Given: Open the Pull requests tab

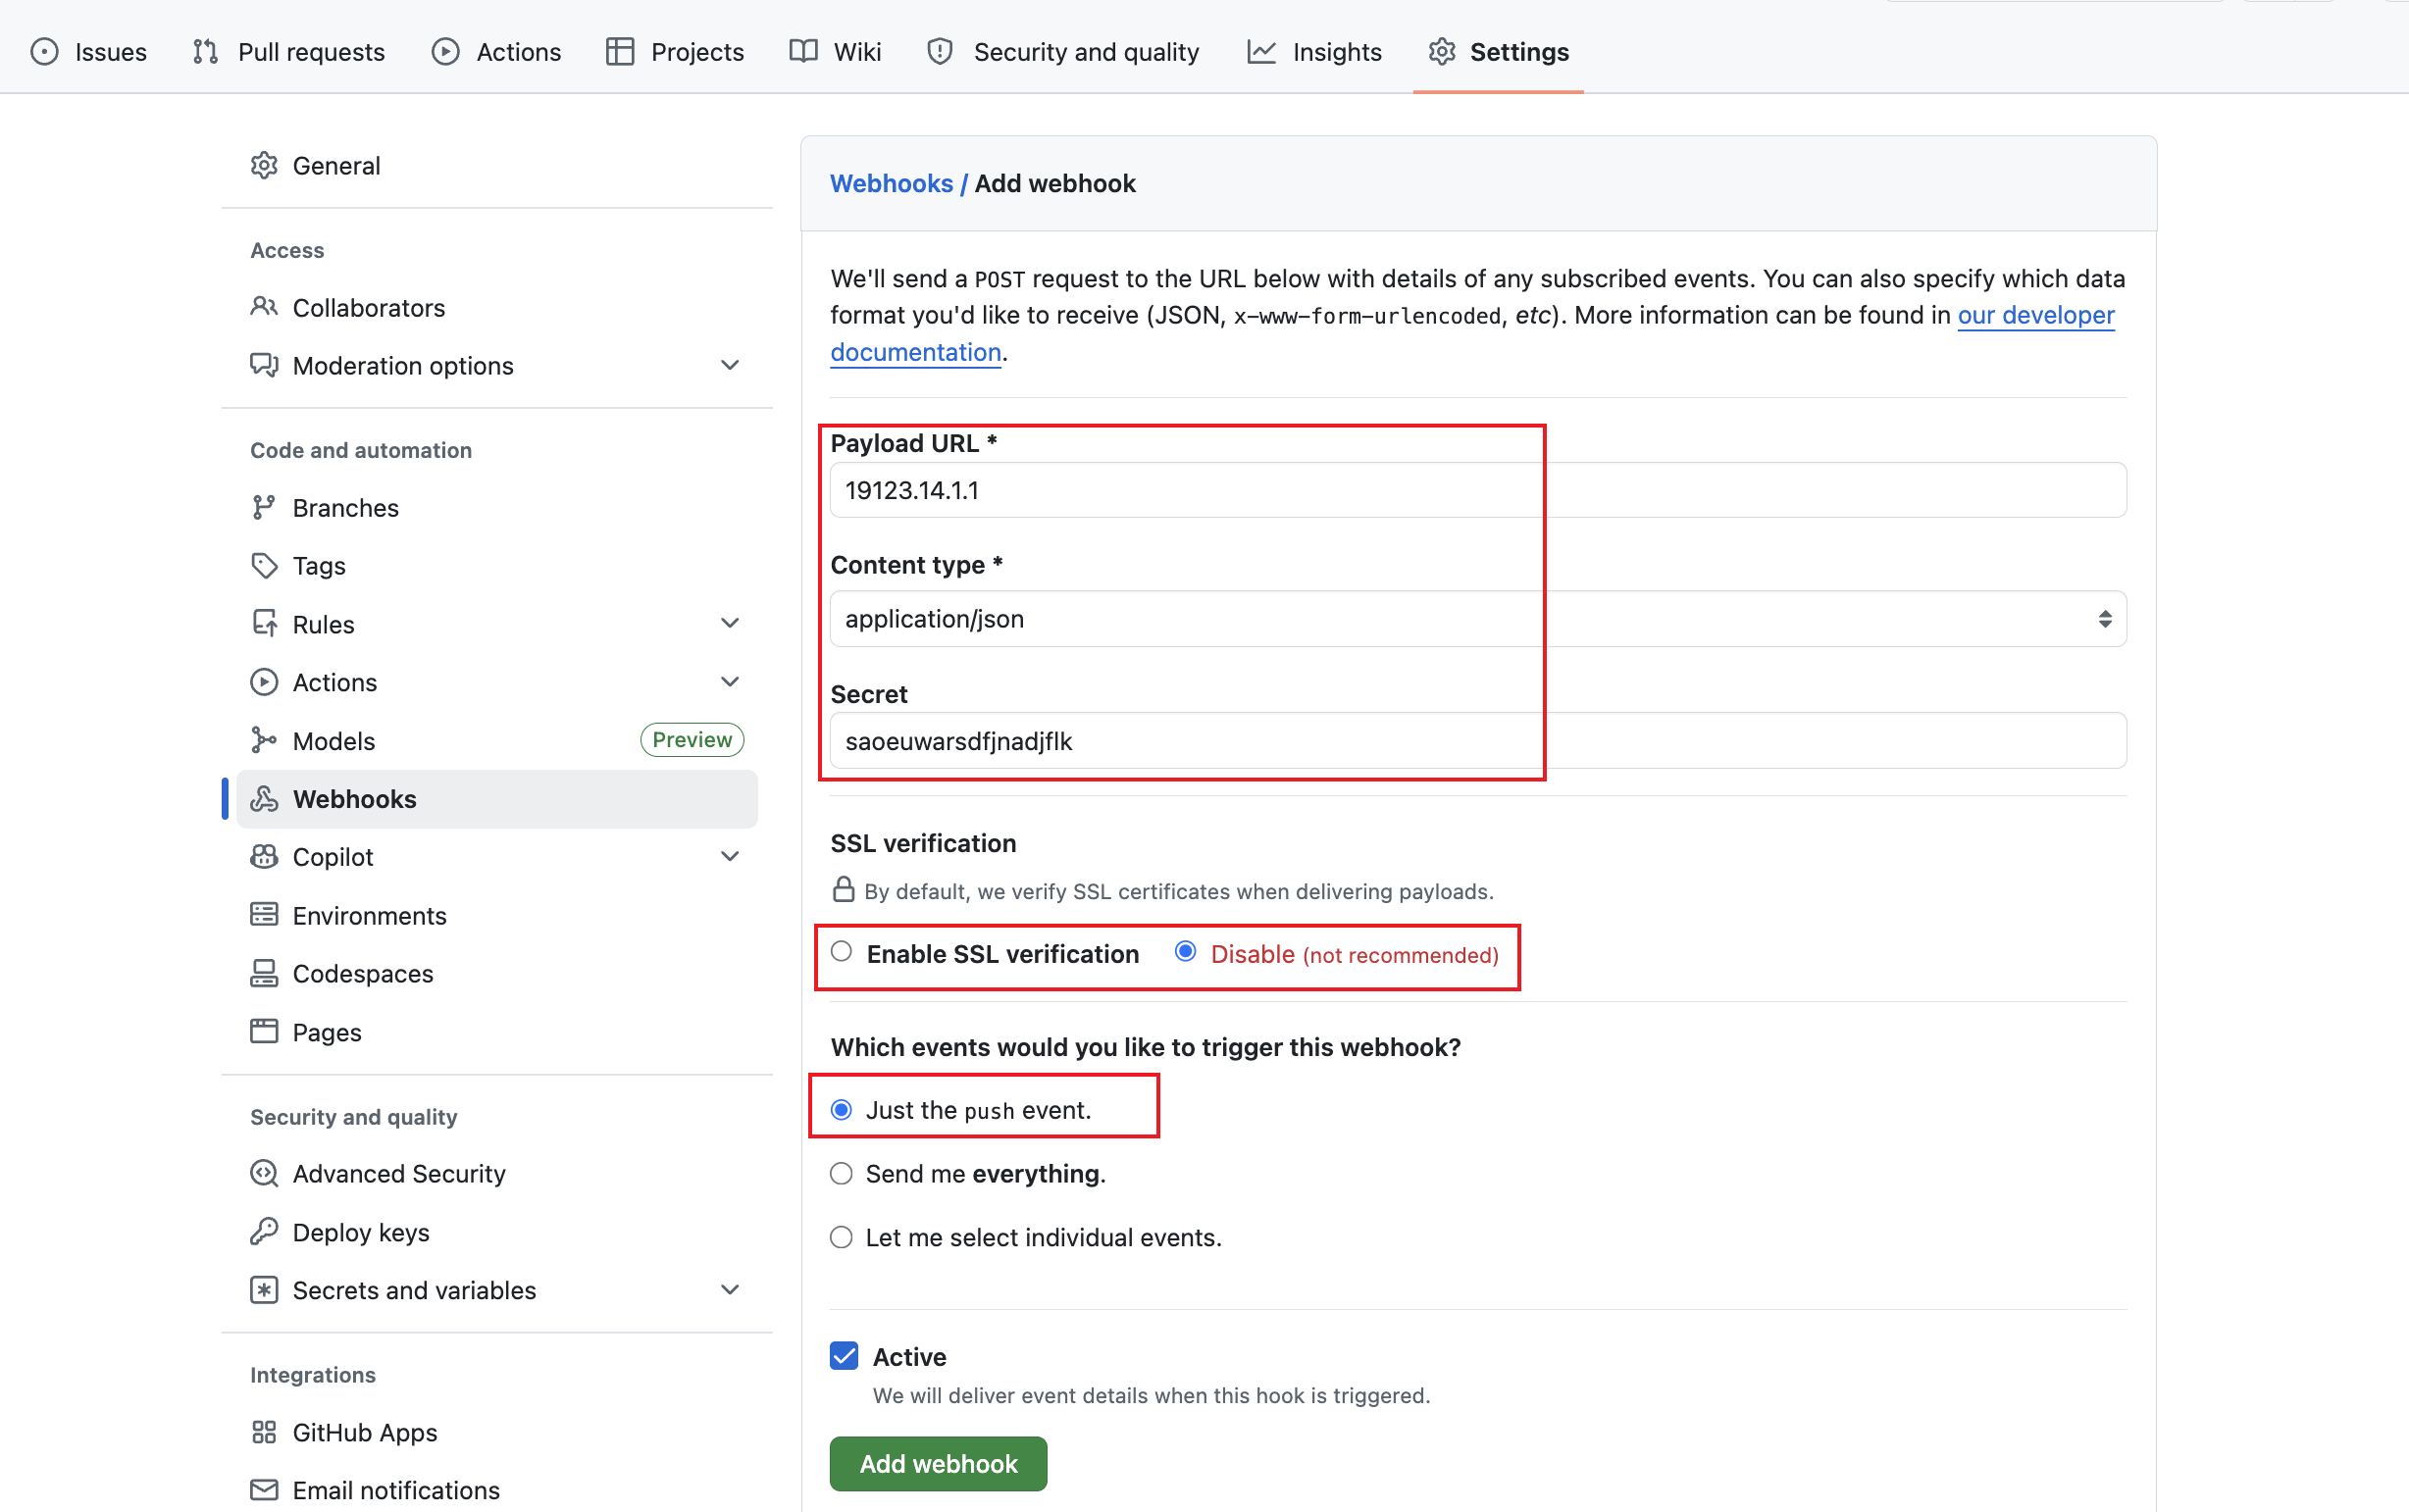Looking at the screenshot, I should point(310,51).
